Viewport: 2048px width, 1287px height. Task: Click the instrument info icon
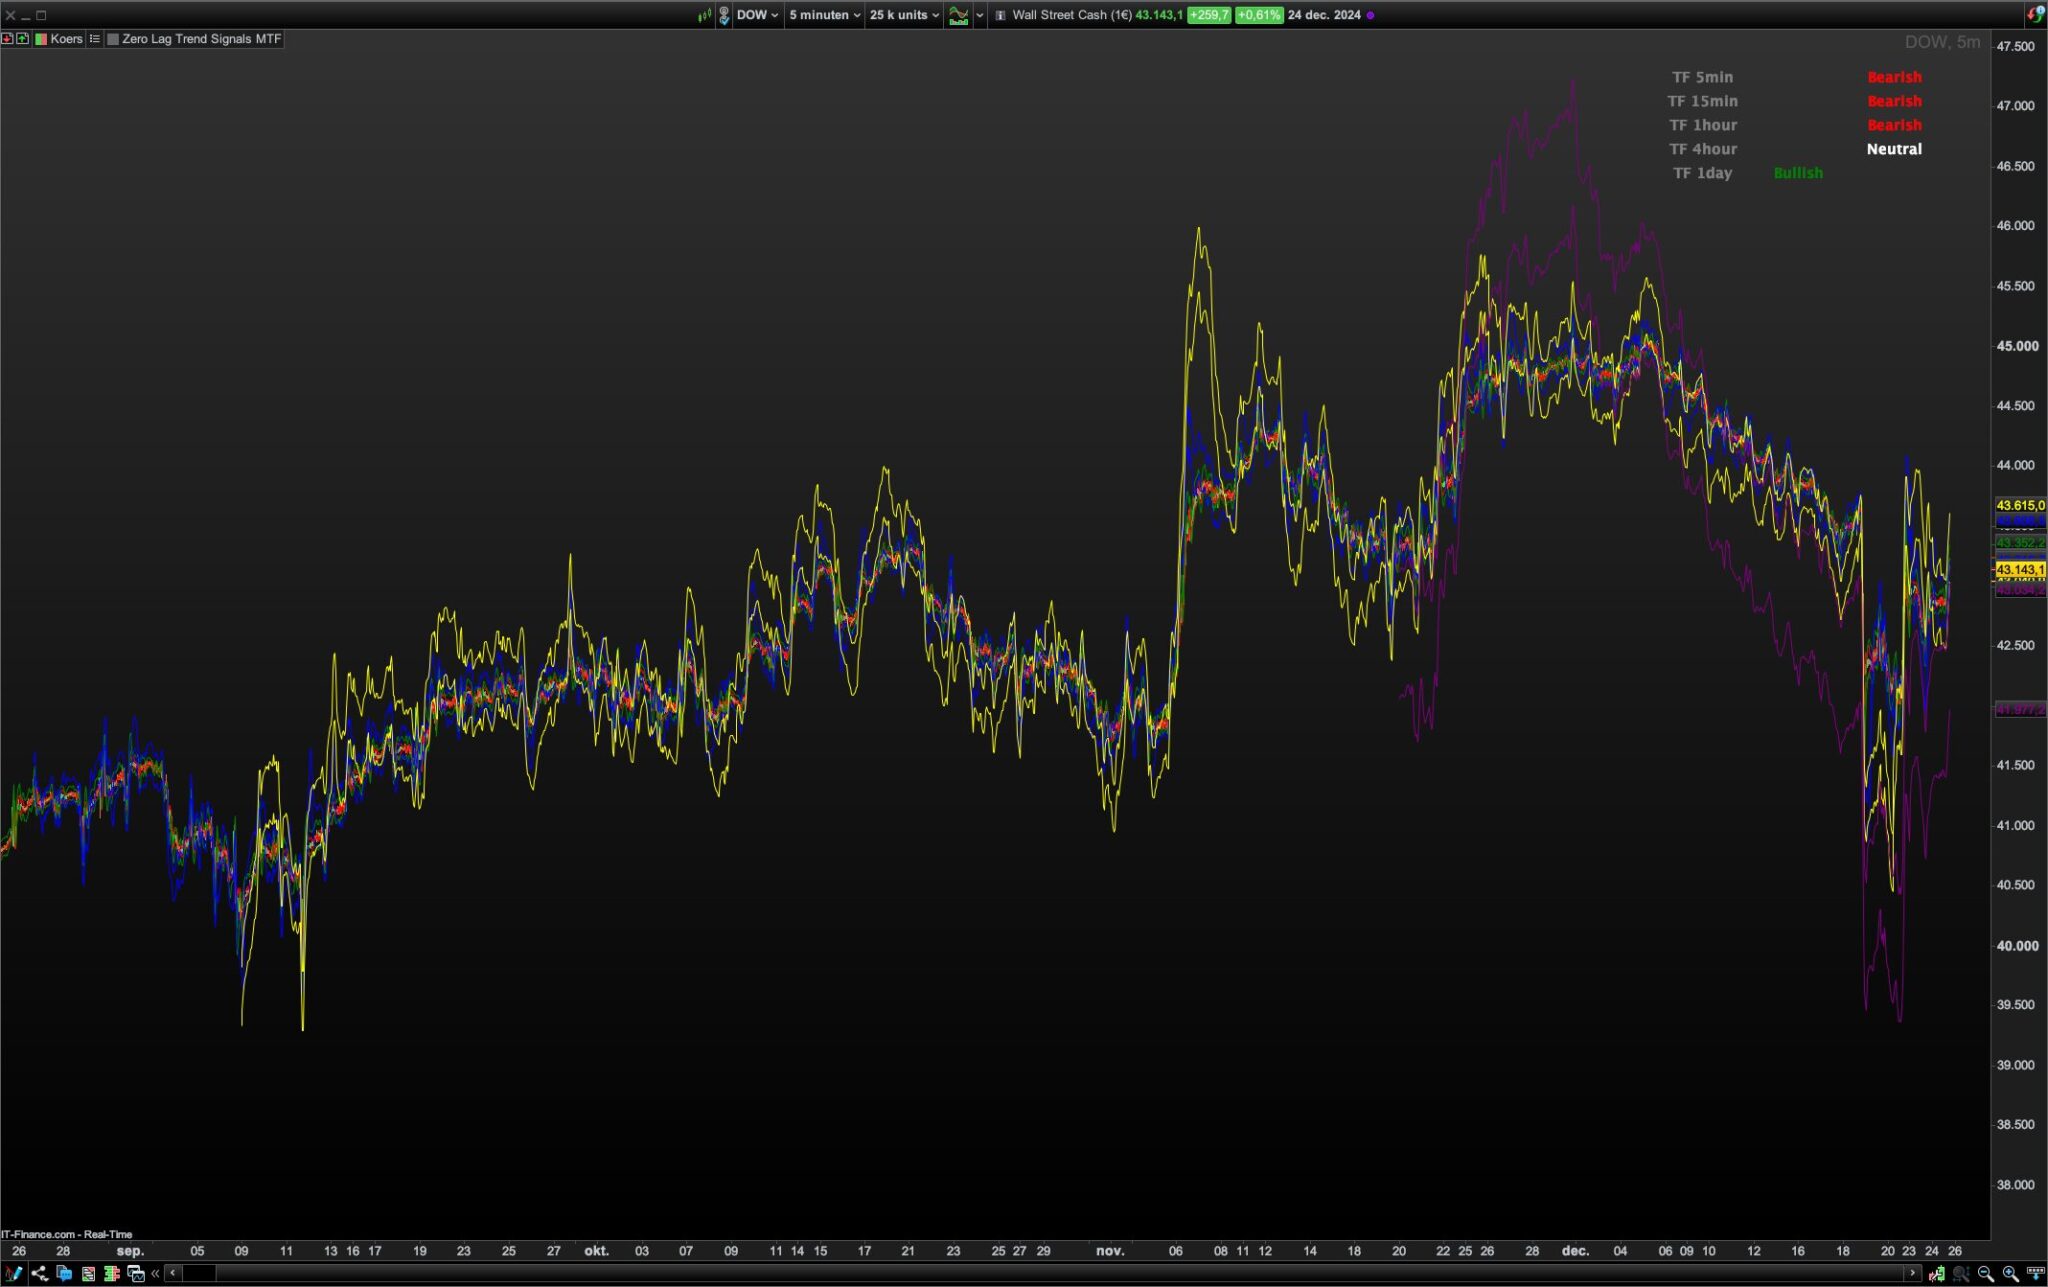1000,15
